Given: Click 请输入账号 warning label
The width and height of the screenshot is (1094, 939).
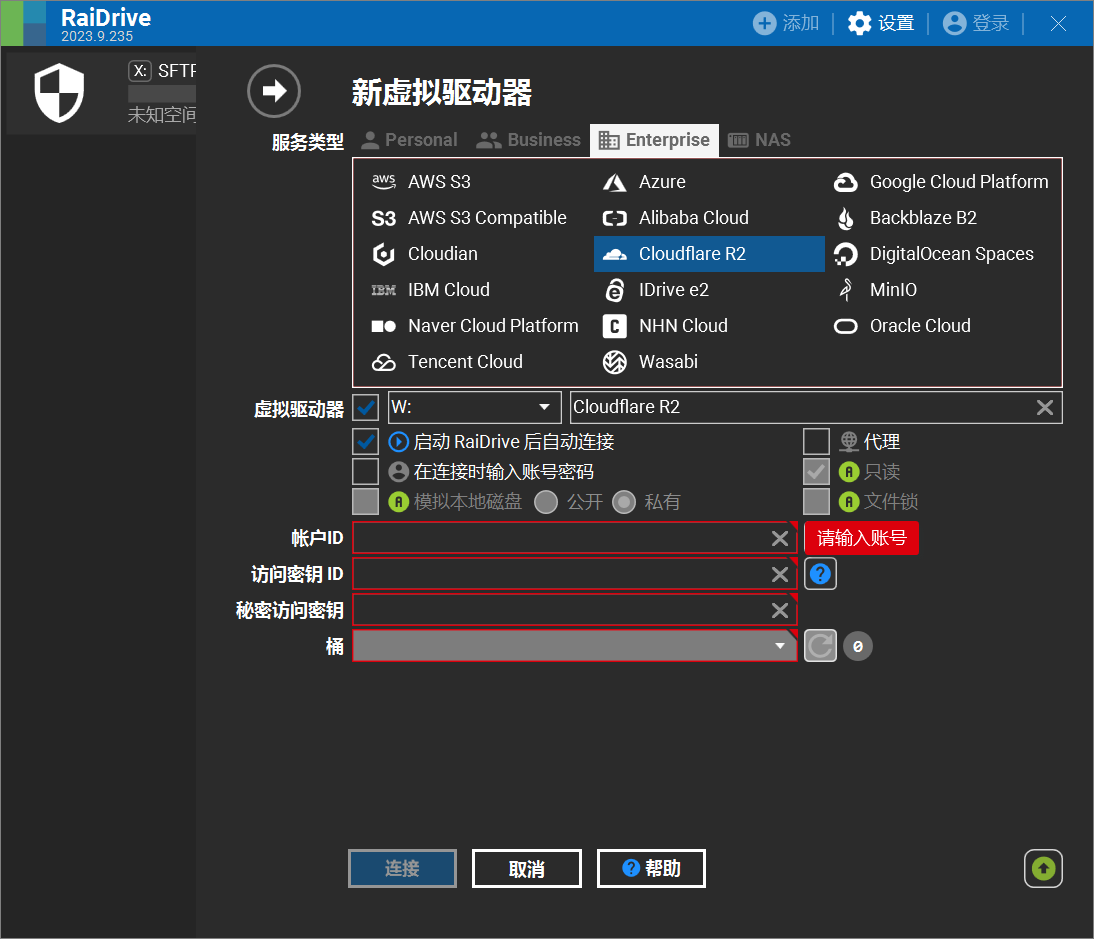Looking at the screenshot, I should 862,538.
